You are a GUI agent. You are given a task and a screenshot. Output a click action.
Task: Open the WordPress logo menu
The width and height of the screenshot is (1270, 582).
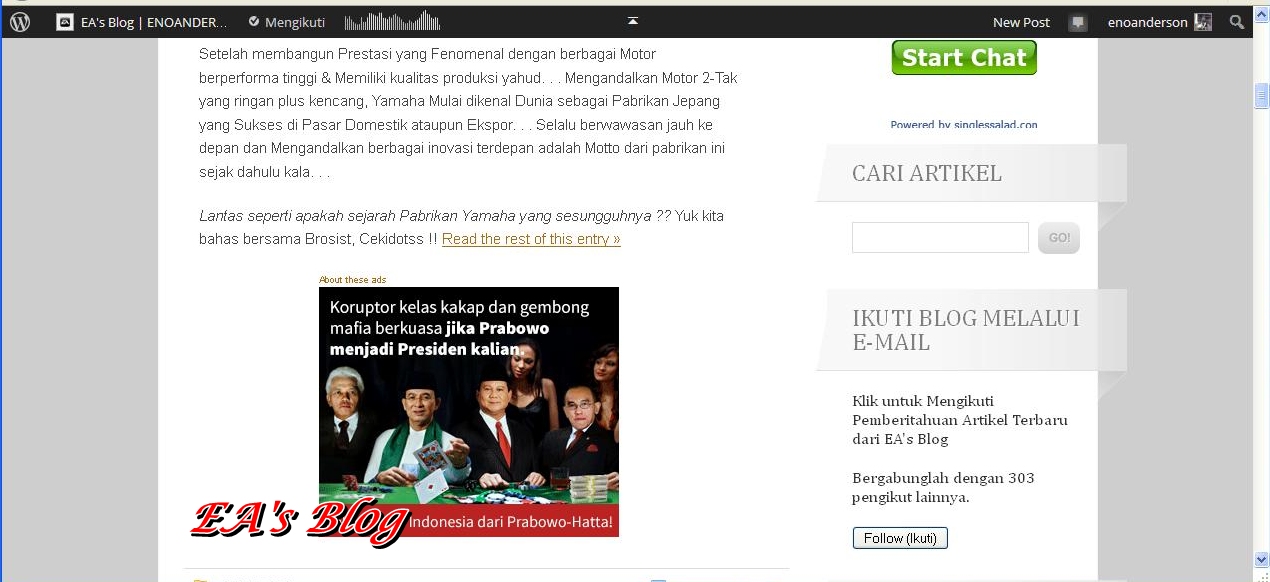click(x=20, y=22)
